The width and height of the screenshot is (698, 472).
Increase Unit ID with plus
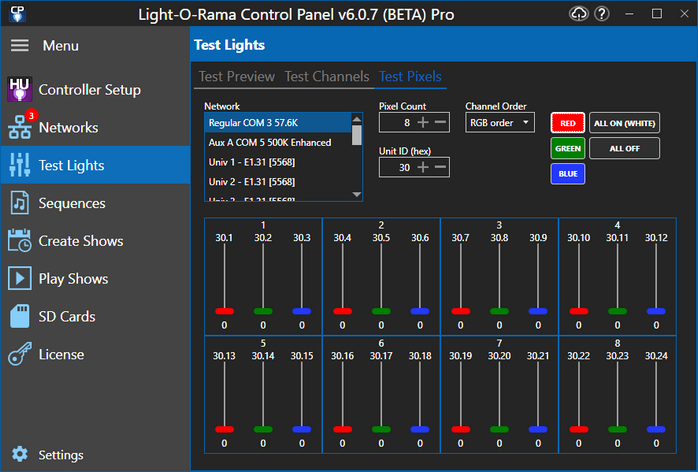[423, 167]
